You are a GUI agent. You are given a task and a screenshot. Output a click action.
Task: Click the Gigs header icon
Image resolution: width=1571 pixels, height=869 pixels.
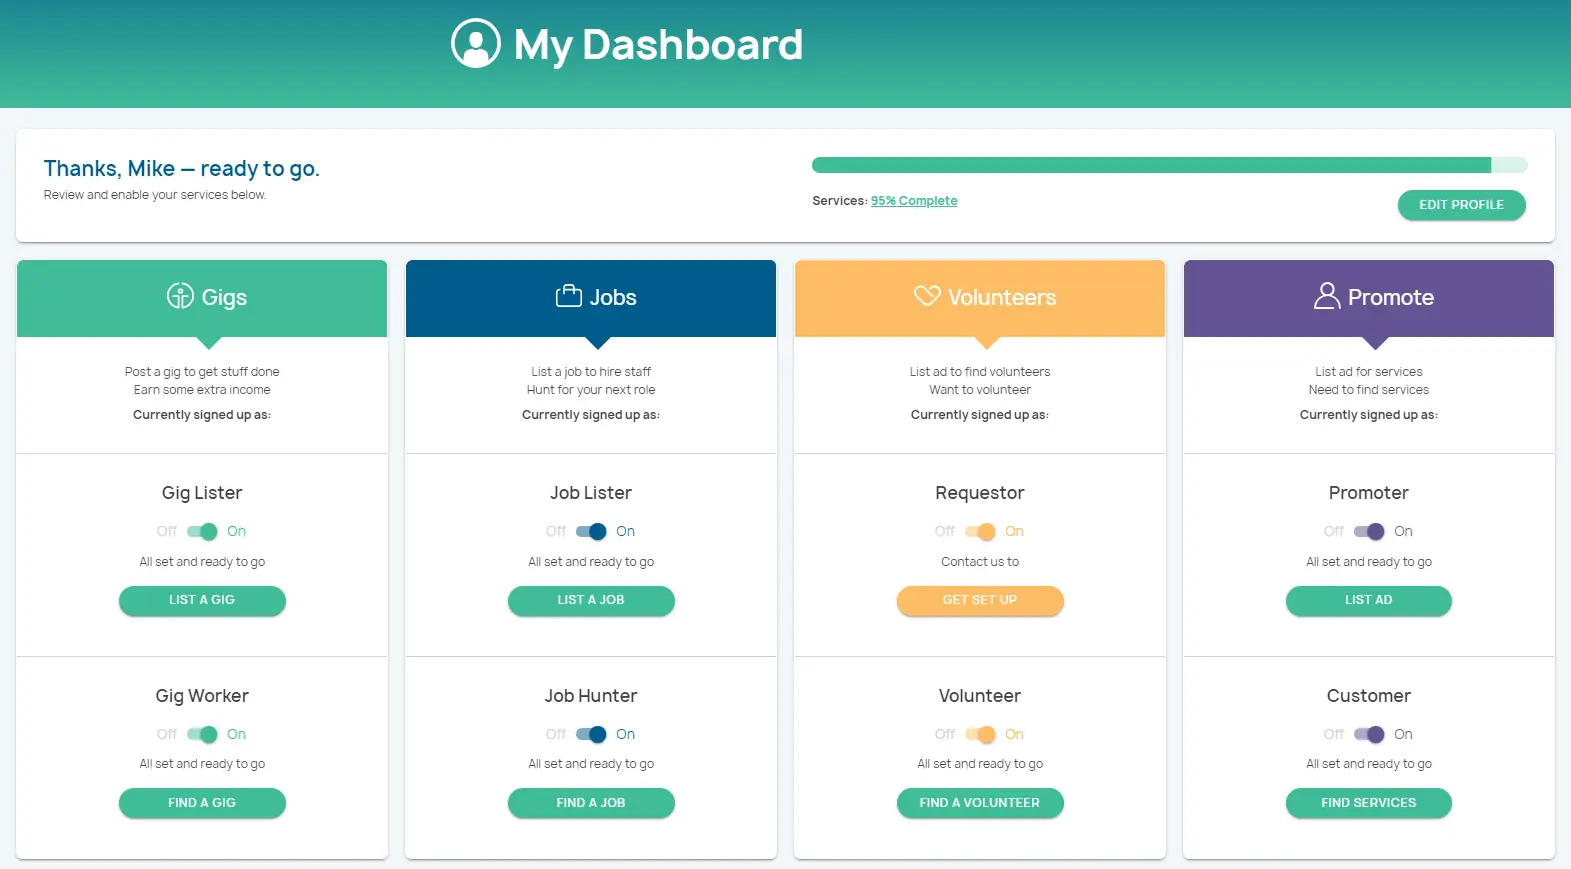coord(180,296)
